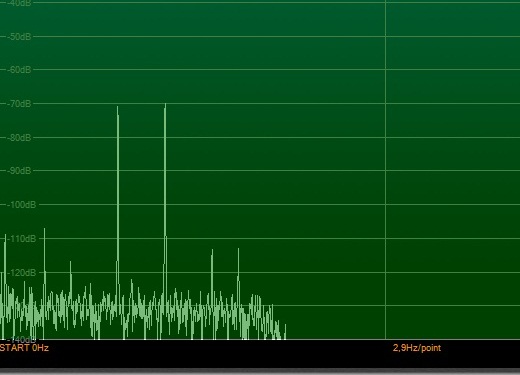The height and width of the screenshot is (375, 520).
Task: Click the -140dB label at the axis bottom
Action: pyautogui.click(x=21, y=339)
